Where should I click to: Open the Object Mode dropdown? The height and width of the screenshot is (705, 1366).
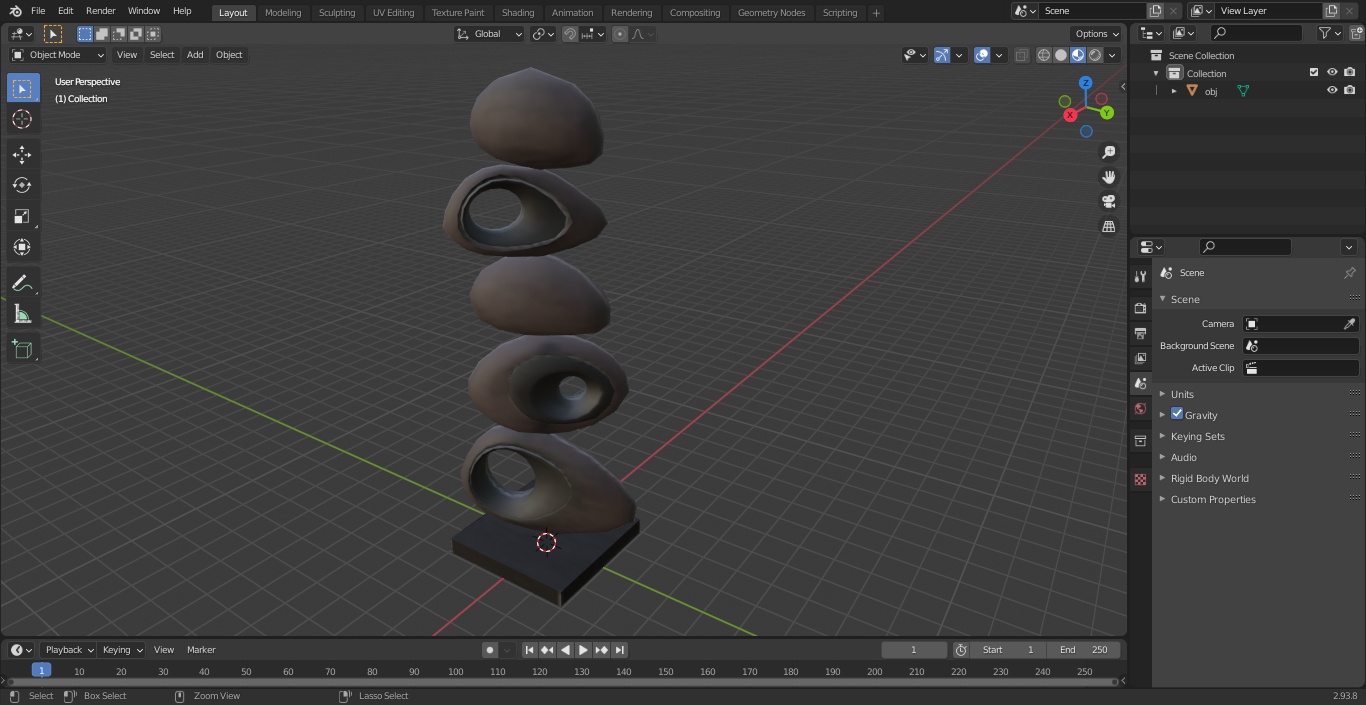(58, 55)
